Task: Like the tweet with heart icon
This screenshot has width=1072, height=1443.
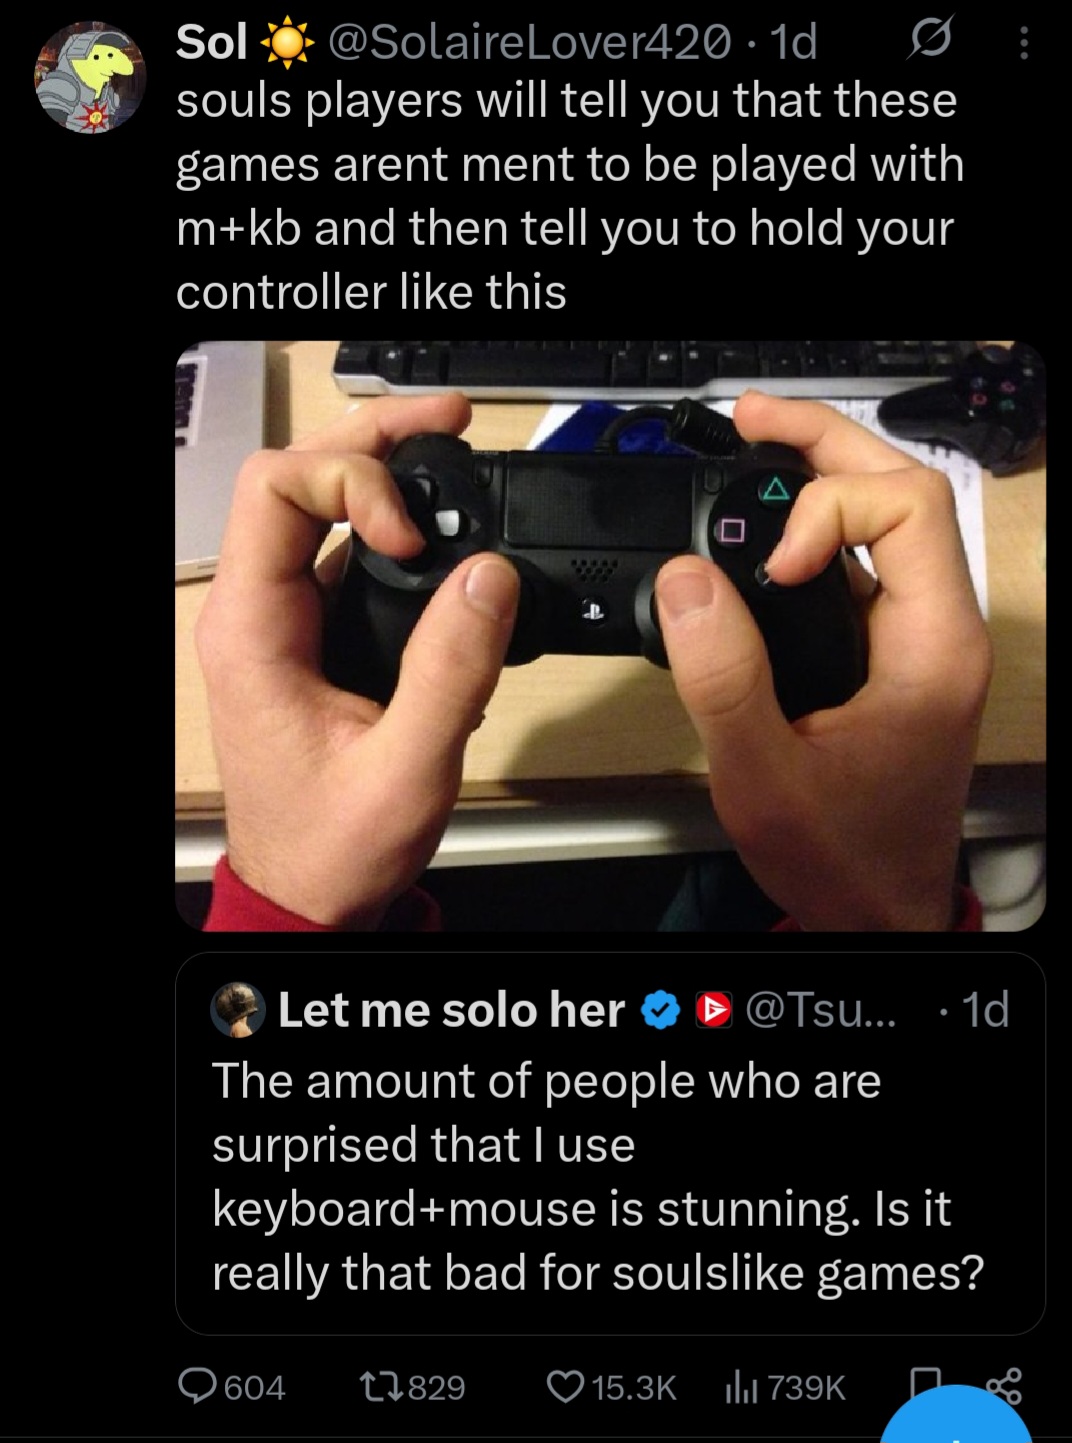Action: point(564,1386)
